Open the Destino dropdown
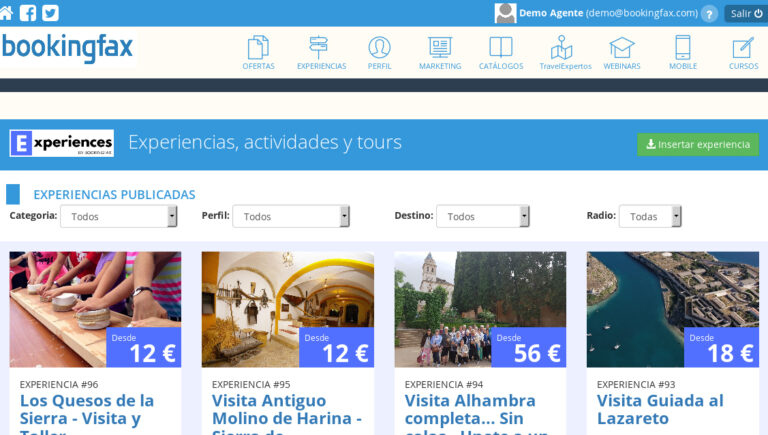Image resolution: width=768 pixels, height=435 pixels. (484, 216)
